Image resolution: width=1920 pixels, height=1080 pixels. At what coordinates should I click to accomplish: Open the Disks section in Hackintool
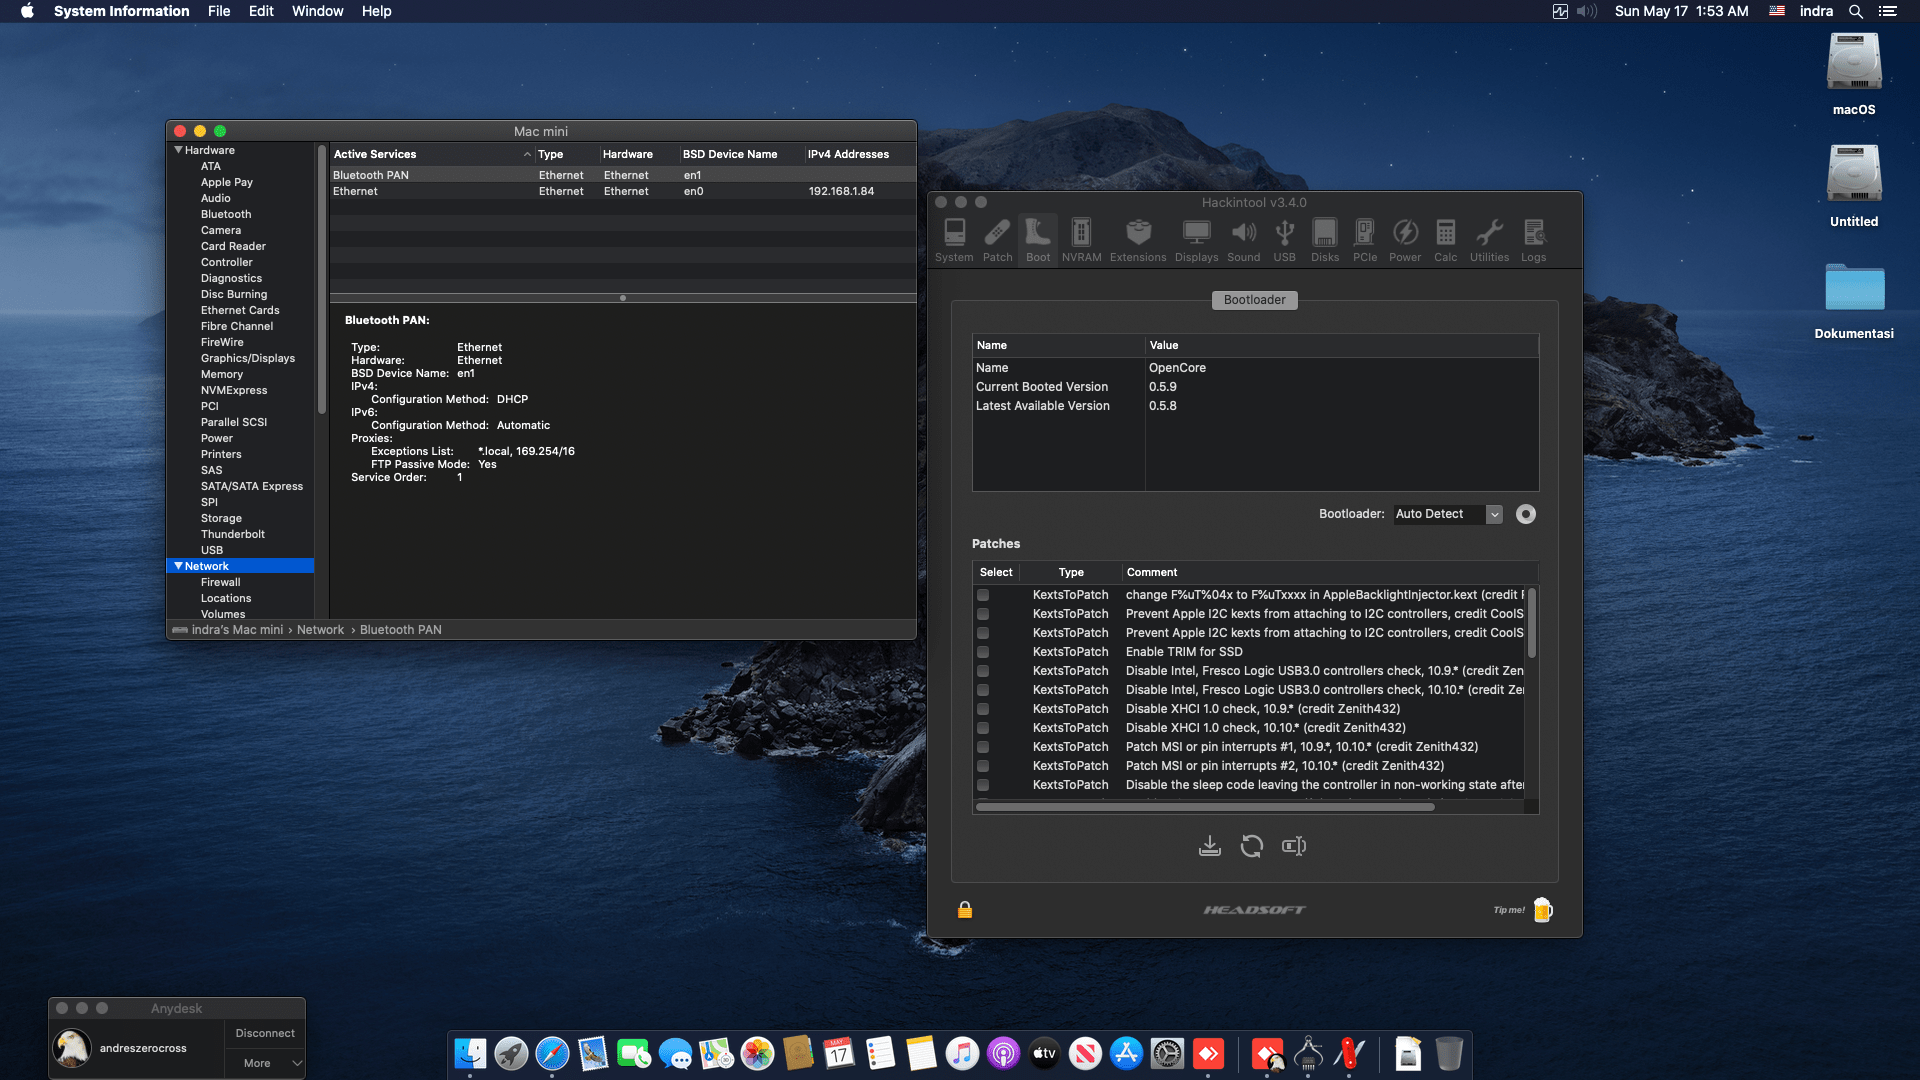pos(1325,241)
